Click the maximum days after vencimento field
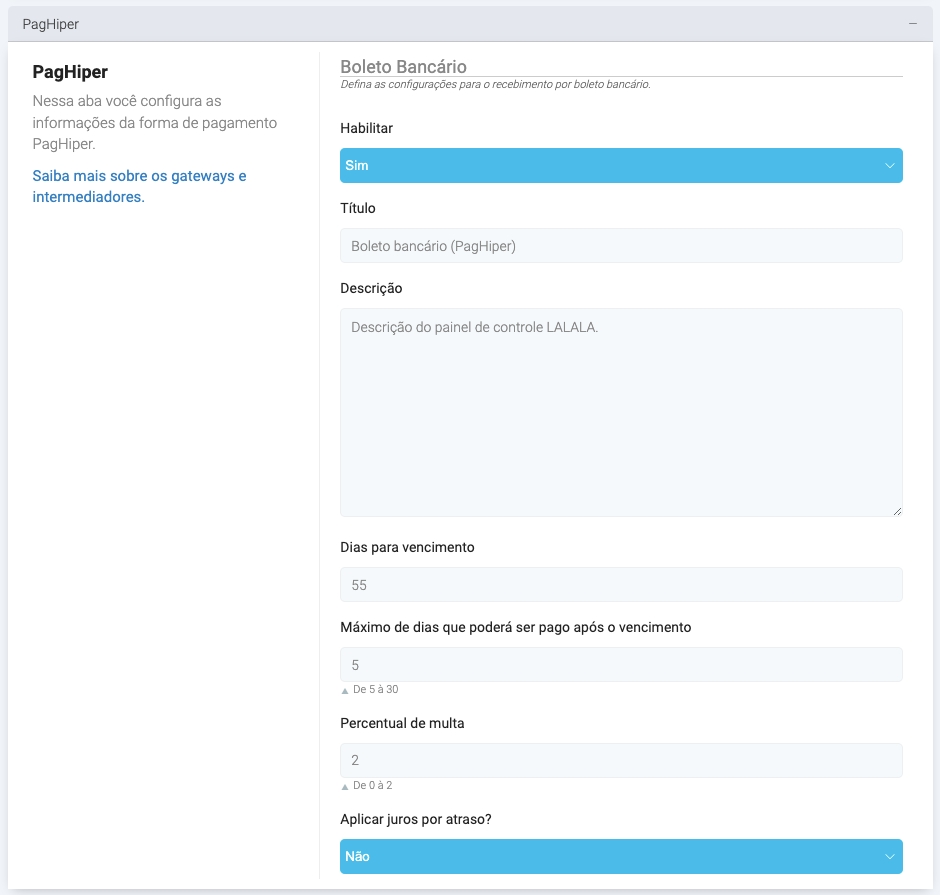Viewport: 940px width, 895px height. [x=621, y=665]
